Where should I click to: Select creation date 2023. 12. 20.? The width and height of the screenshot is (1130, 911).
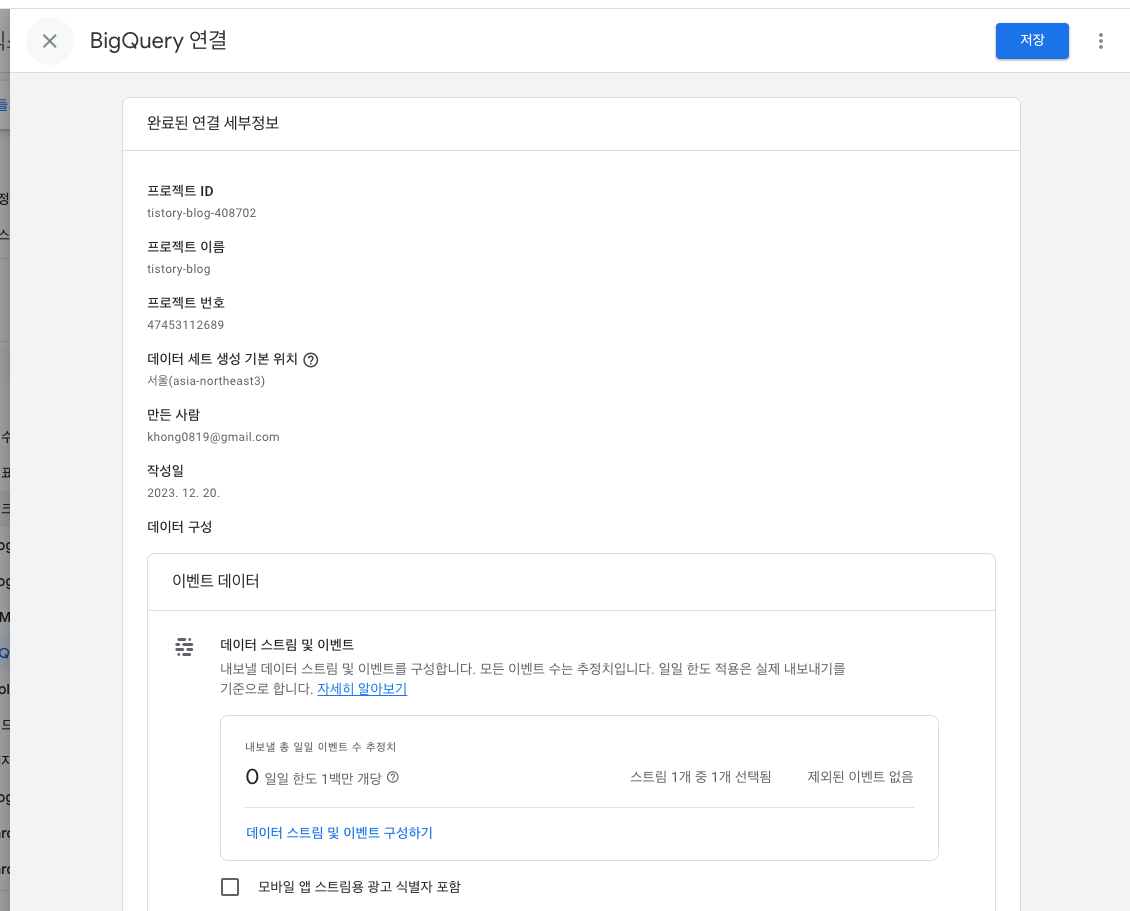(183, 493)
